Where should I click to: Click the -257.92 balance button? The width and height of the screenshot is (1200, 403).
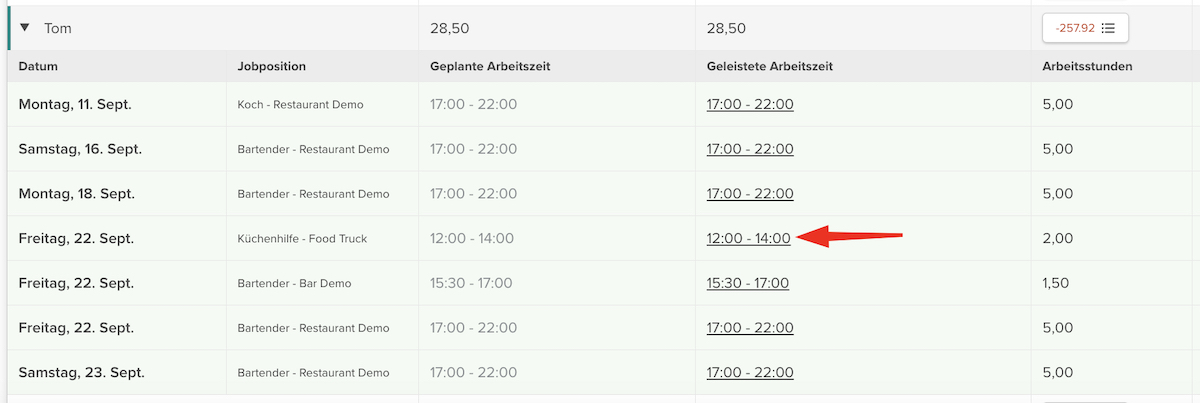pyautogui.click(x=1086, y=28)
